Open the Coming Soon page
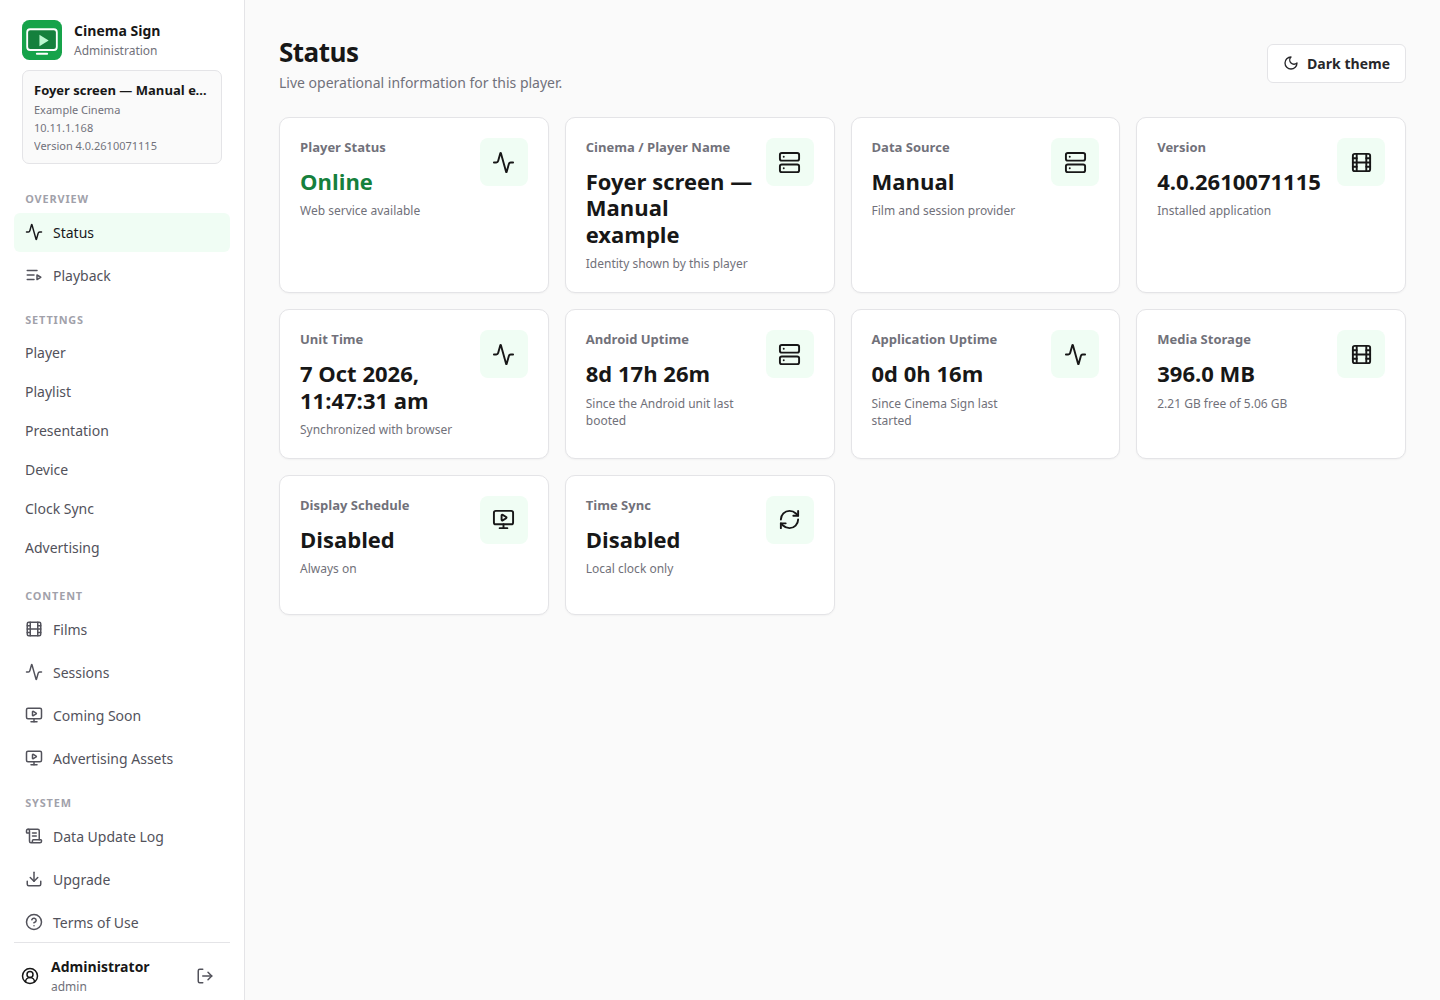The height and width of the screenshot is (1000, 1440). click(122, 715)
